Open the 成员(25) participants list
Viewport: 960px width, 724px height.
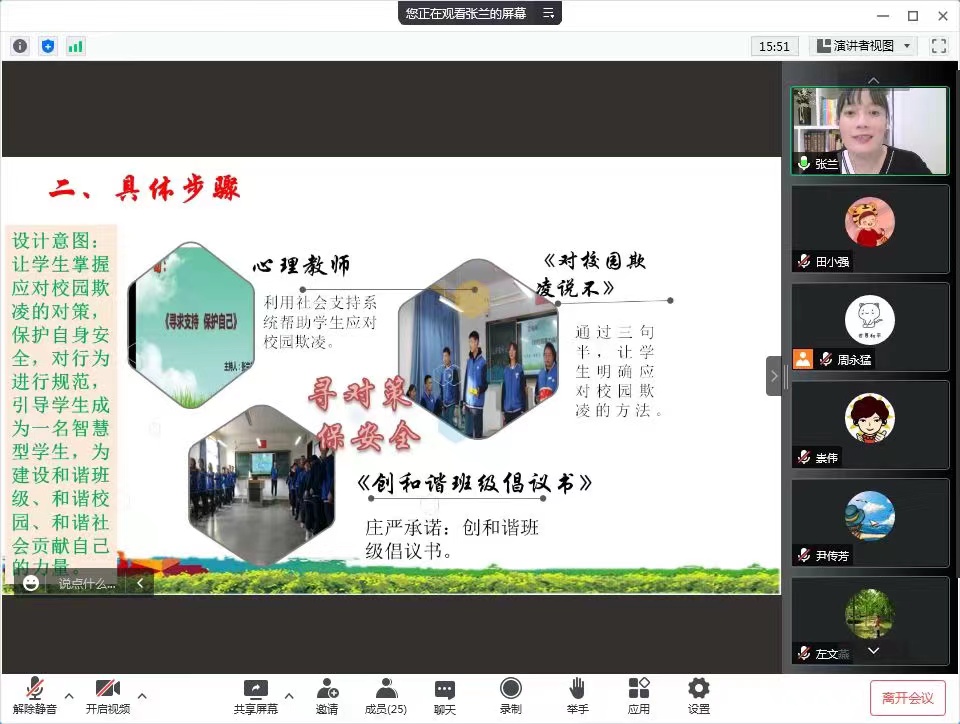pyautogui.click(x=385, y=692)
